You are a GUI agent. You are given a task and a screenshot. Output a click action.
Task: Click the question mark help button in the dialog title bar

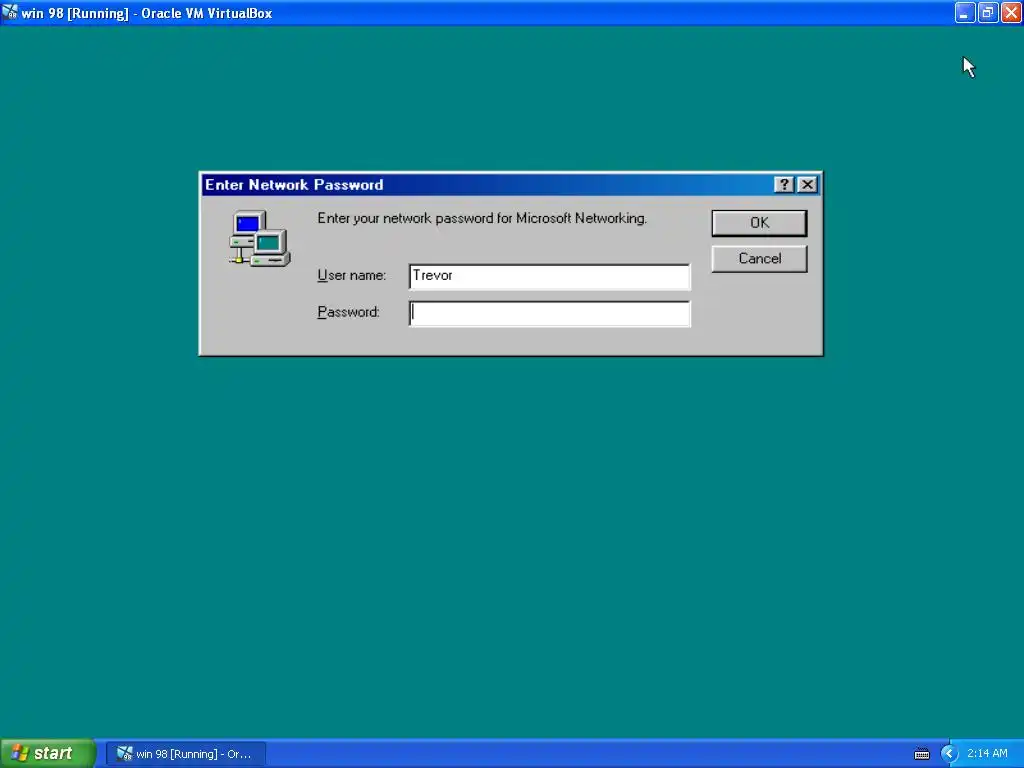(x=784, y=185)
